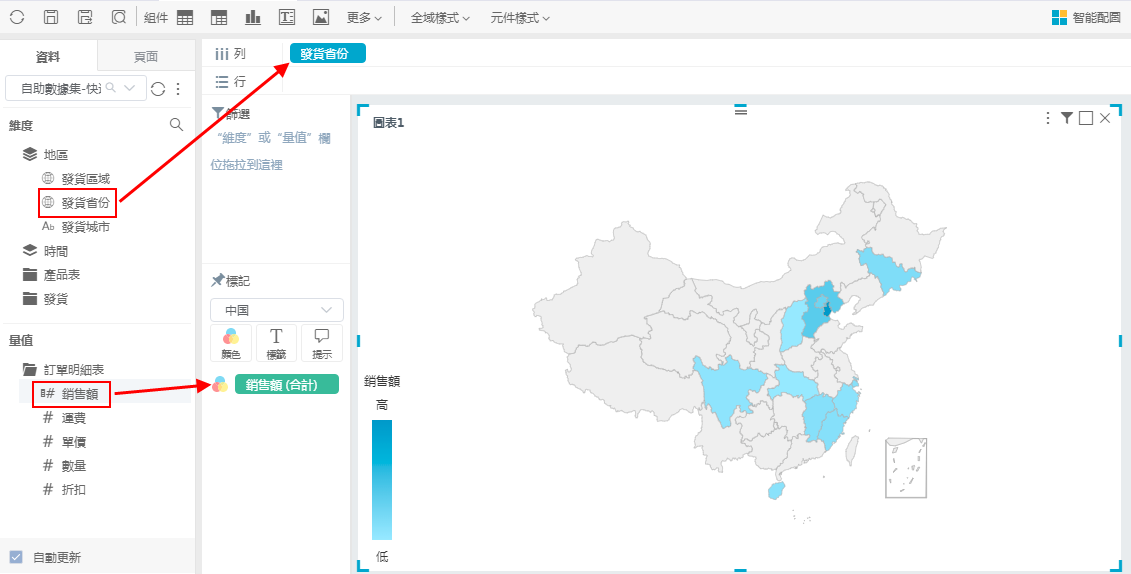Viewport: 1131px width, 574px height.
Task: Switch to the 資料 tab
Action: [48, 56]
